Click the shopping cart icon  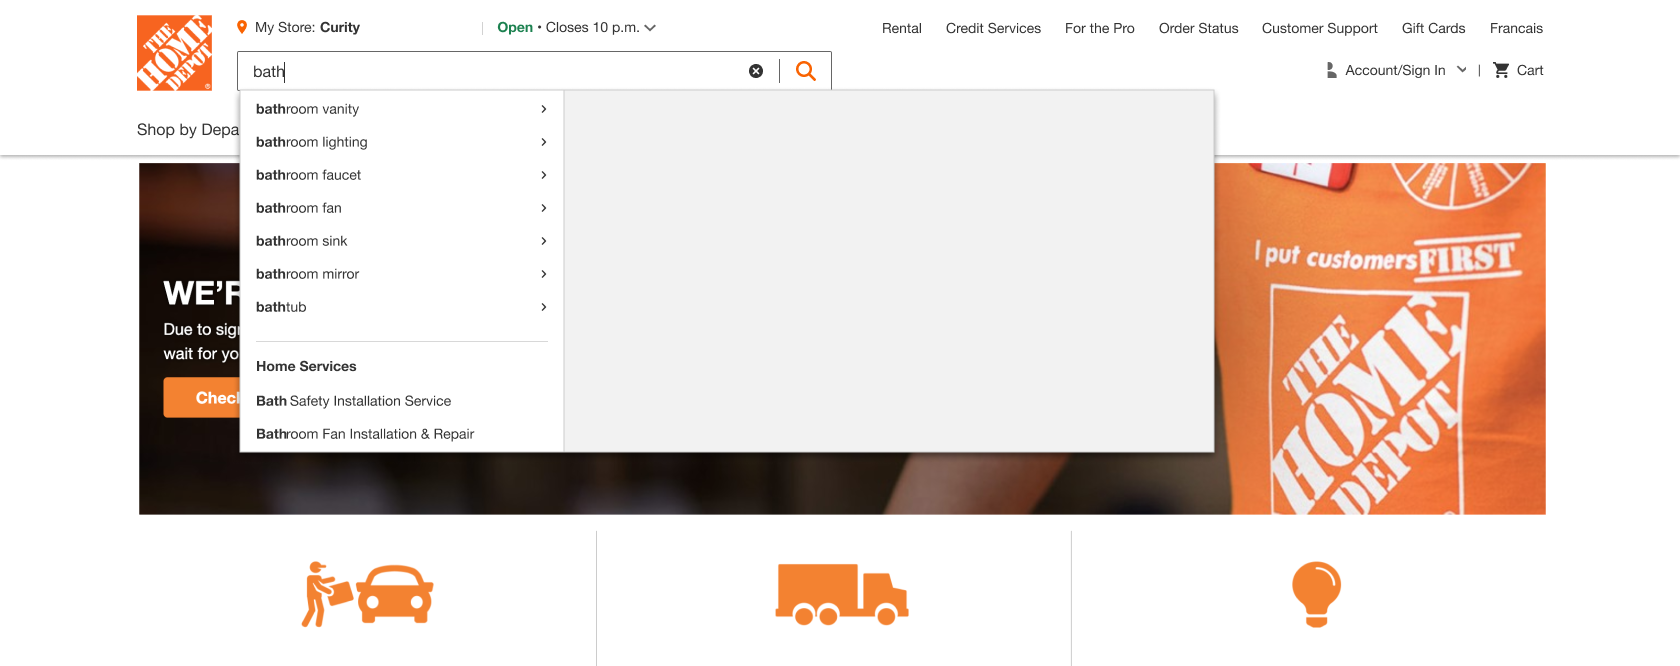click(1501, 70)
